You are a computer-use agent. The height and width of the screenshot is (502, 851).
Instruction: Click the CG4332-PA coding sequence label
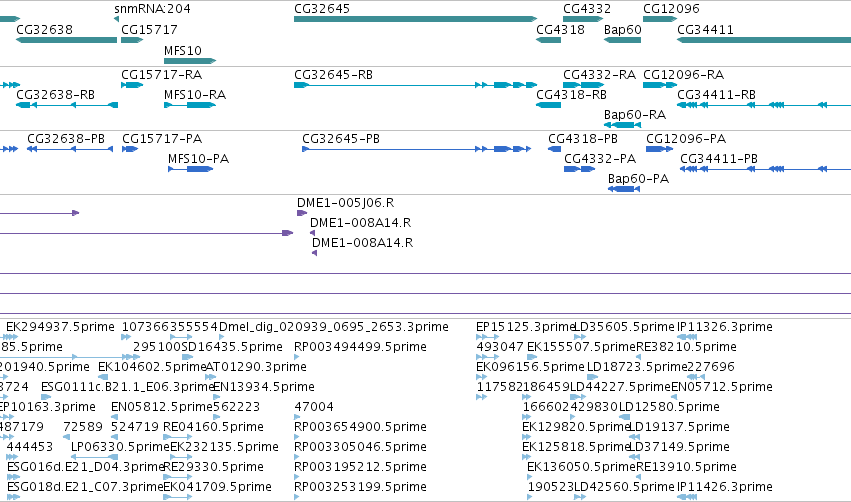[x=600, y=158]
